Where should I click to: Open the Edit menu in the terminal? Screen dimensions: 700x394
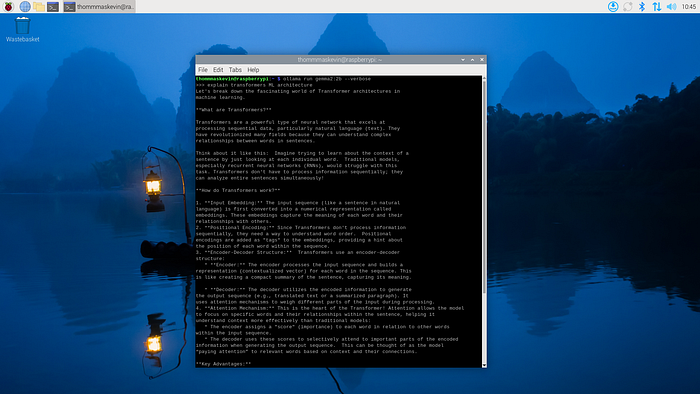(x=218, y=70)
